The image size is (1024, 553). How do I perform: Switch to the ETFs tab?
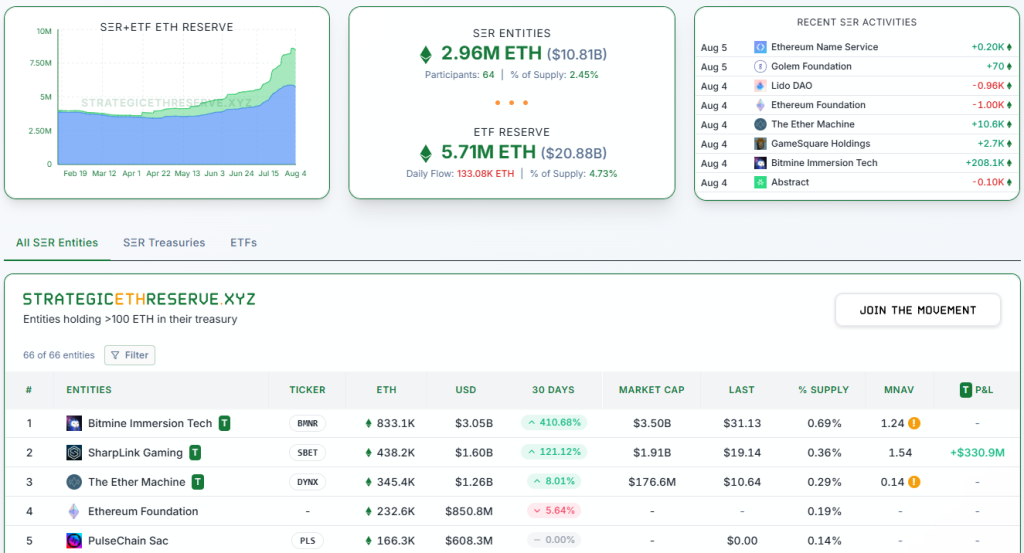point(243,243)
